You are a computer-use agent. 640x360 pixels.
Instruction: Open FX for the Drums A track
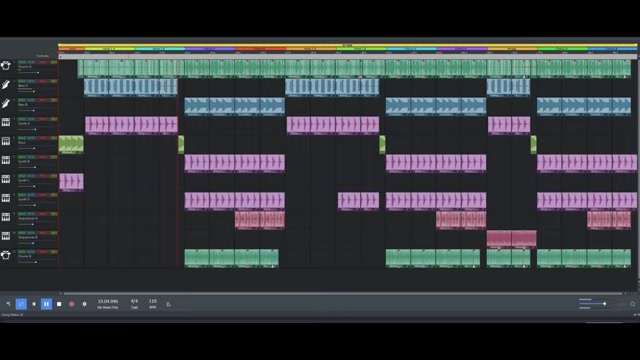point(53,62)
